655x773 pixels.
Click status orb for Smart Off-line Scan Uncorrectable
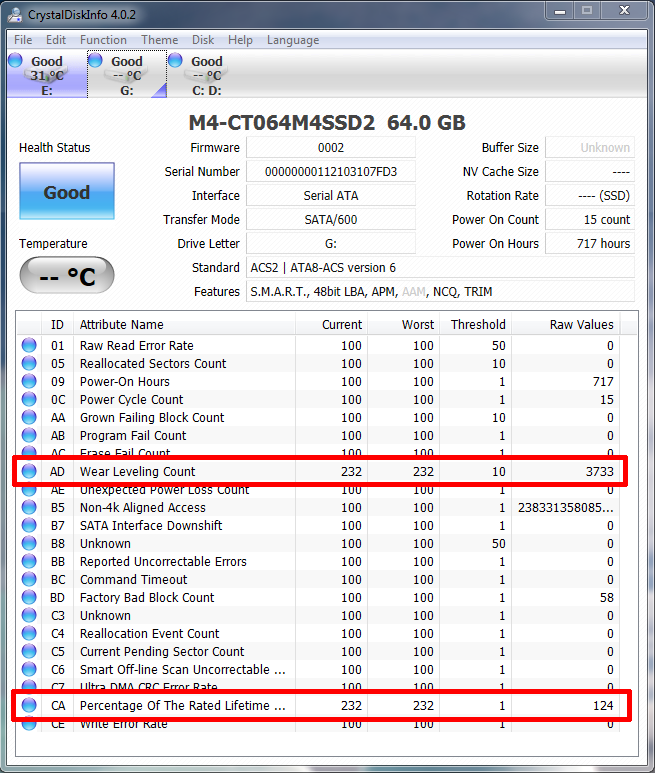pos(29,669)
